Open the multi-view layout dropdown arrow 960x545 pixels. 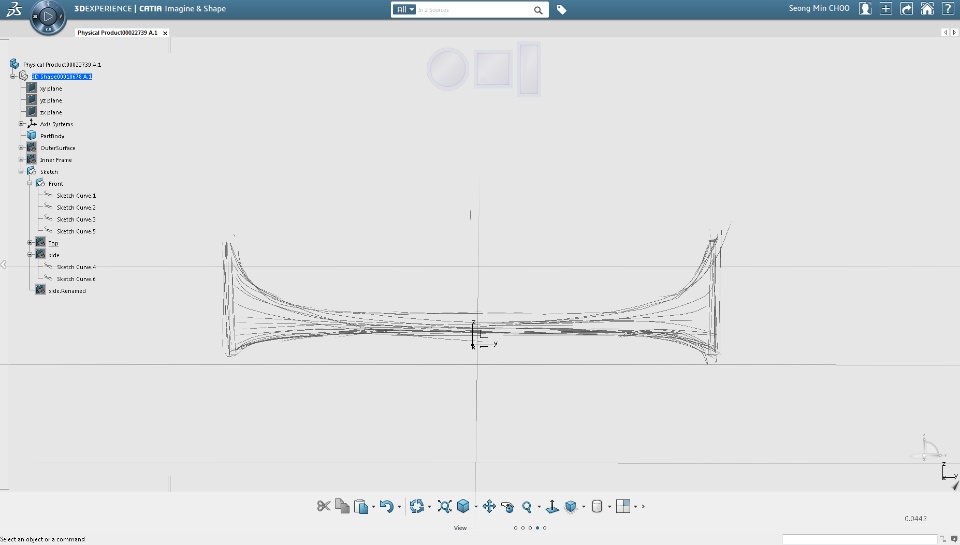point(636,507)
